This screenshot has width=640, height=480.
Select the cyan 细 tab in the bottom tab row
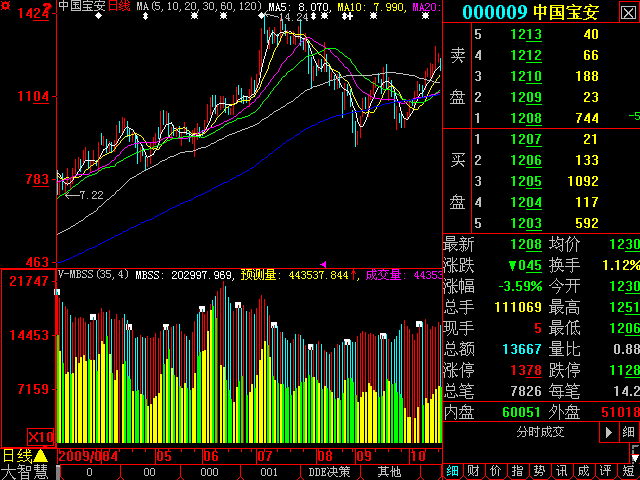click(x=452, y=472)
